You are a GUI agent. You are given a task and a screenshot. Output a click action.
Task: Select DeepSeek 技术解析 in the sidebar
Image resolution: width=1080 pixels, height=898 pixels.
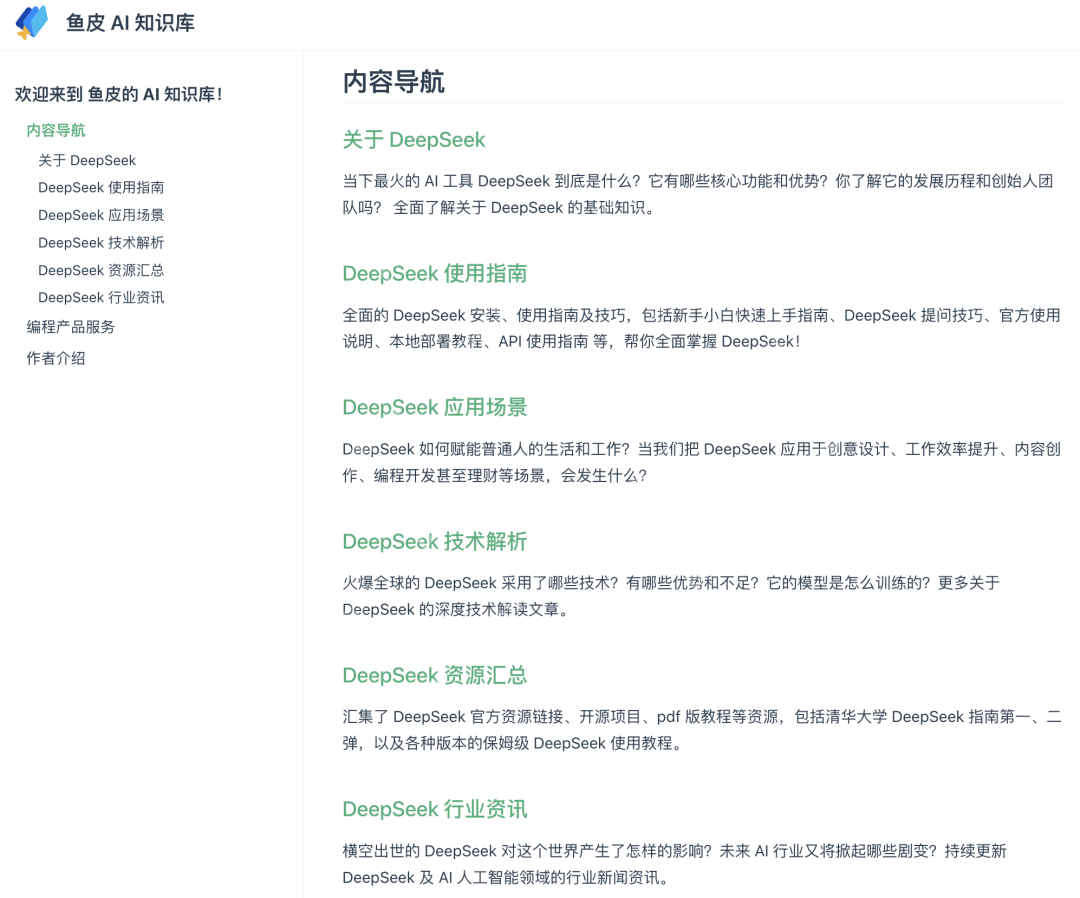101,242
